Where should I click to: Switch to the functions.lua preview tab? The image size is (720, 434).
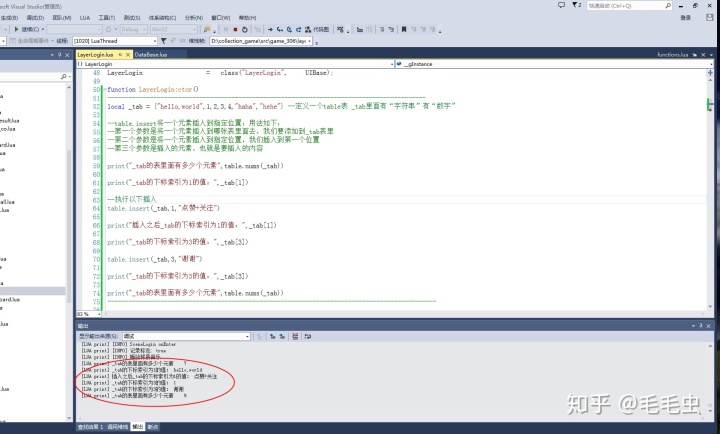pos(672,55)
